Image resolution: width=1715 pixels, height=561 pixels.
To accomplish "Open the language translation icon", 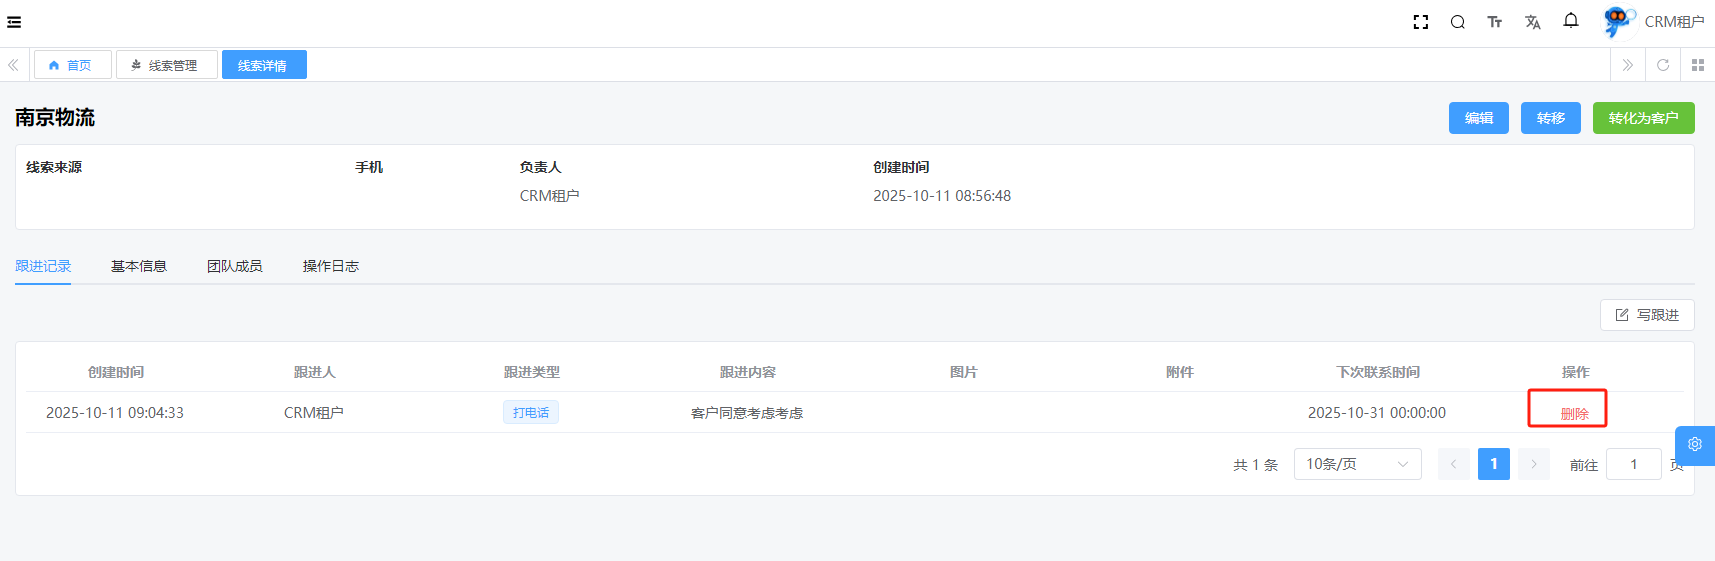I will [1532, 22].
